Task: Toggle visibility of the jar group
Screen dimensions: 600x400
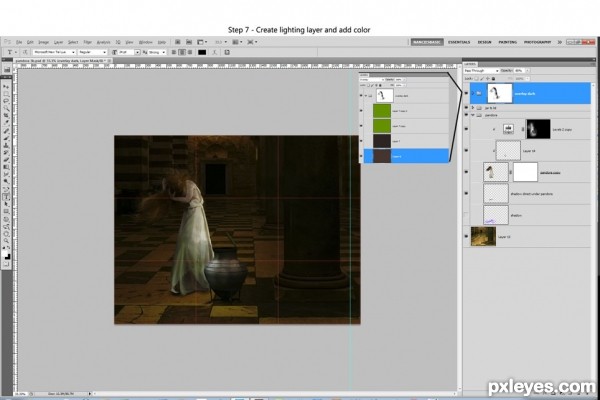Action: (x=466, y=108)
